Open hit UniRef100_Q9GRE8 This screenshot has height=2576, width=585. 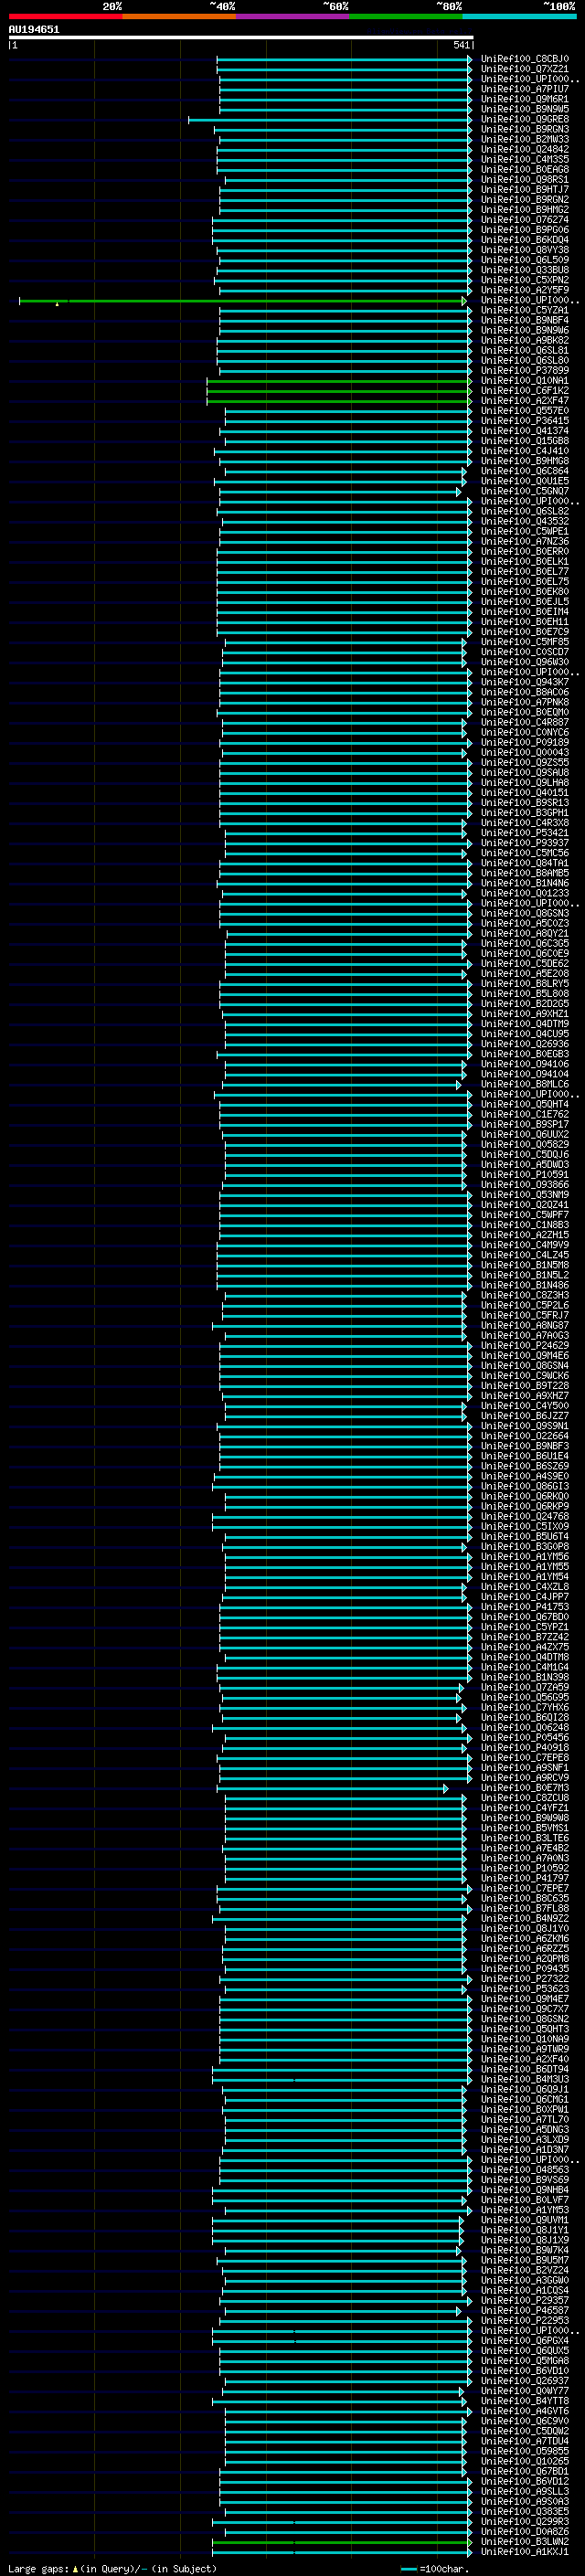pos(524,119)
